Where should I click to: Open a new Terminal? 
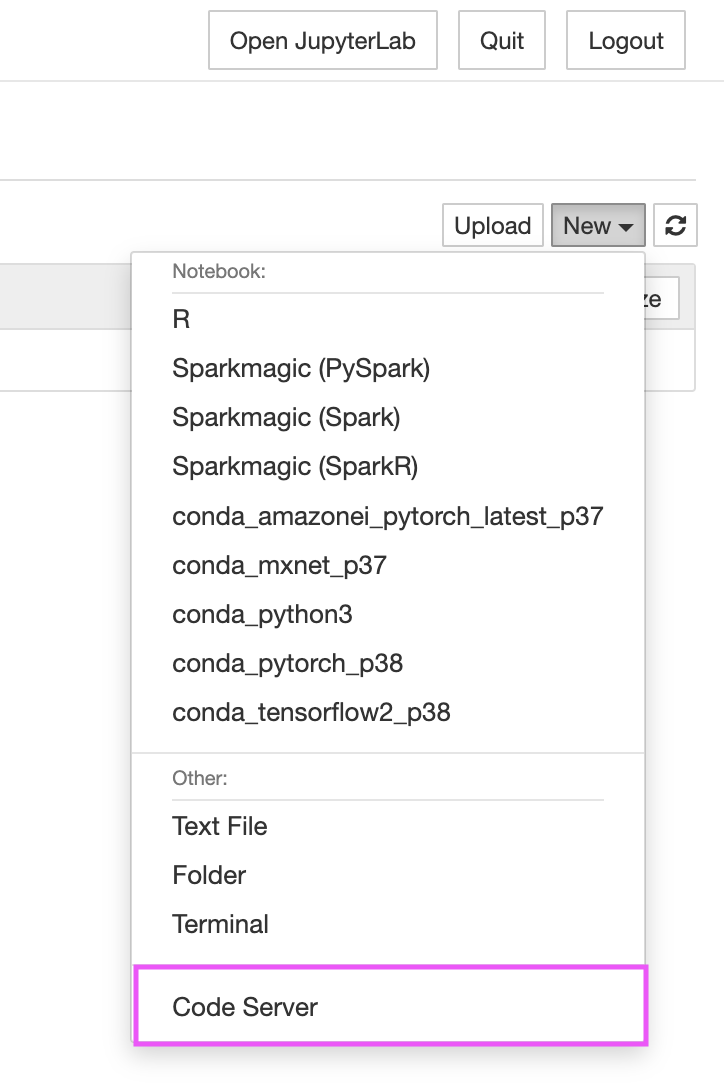[388, 925]
